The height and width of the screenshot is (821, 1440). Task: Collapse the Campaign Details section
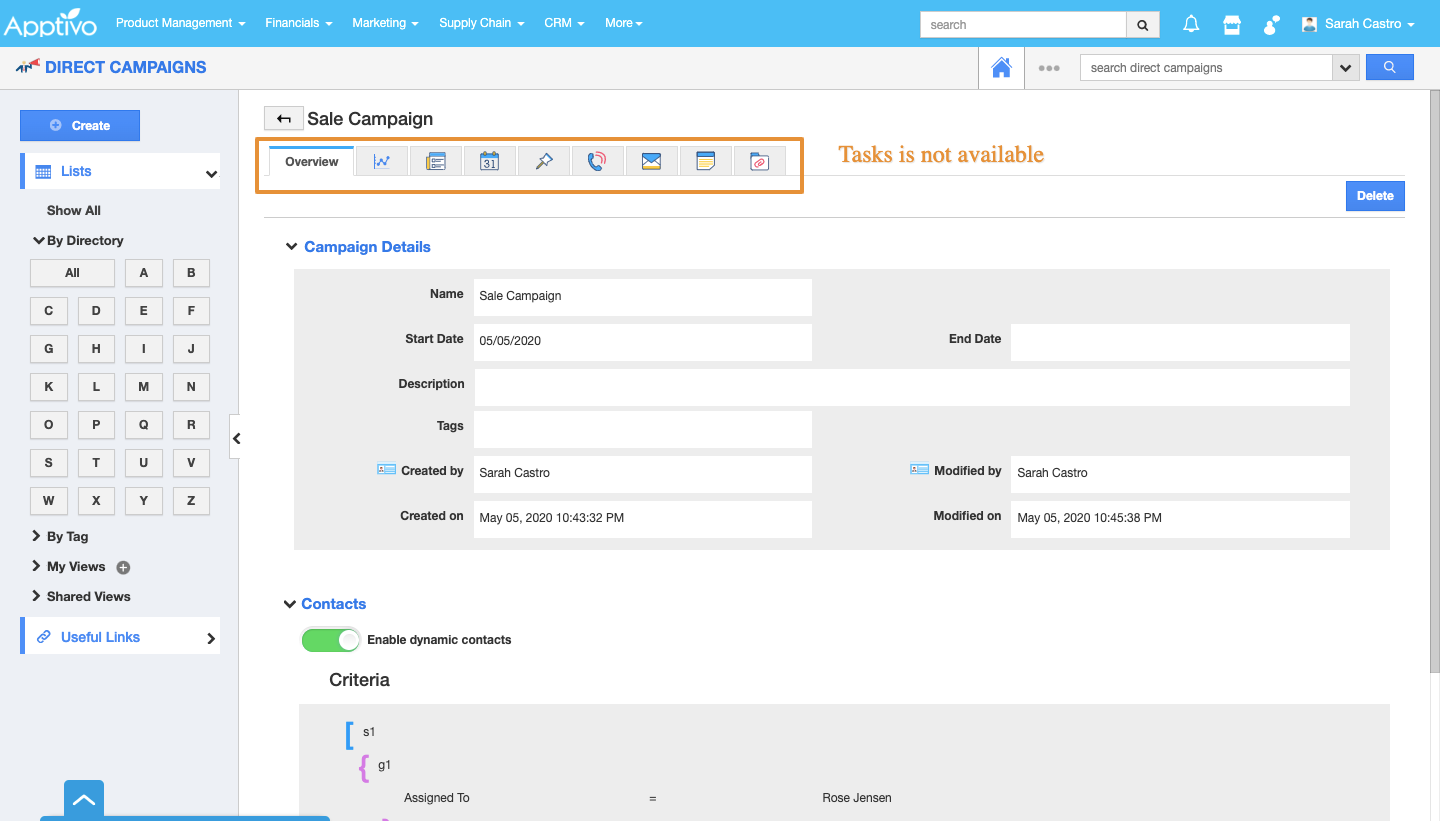292,247
